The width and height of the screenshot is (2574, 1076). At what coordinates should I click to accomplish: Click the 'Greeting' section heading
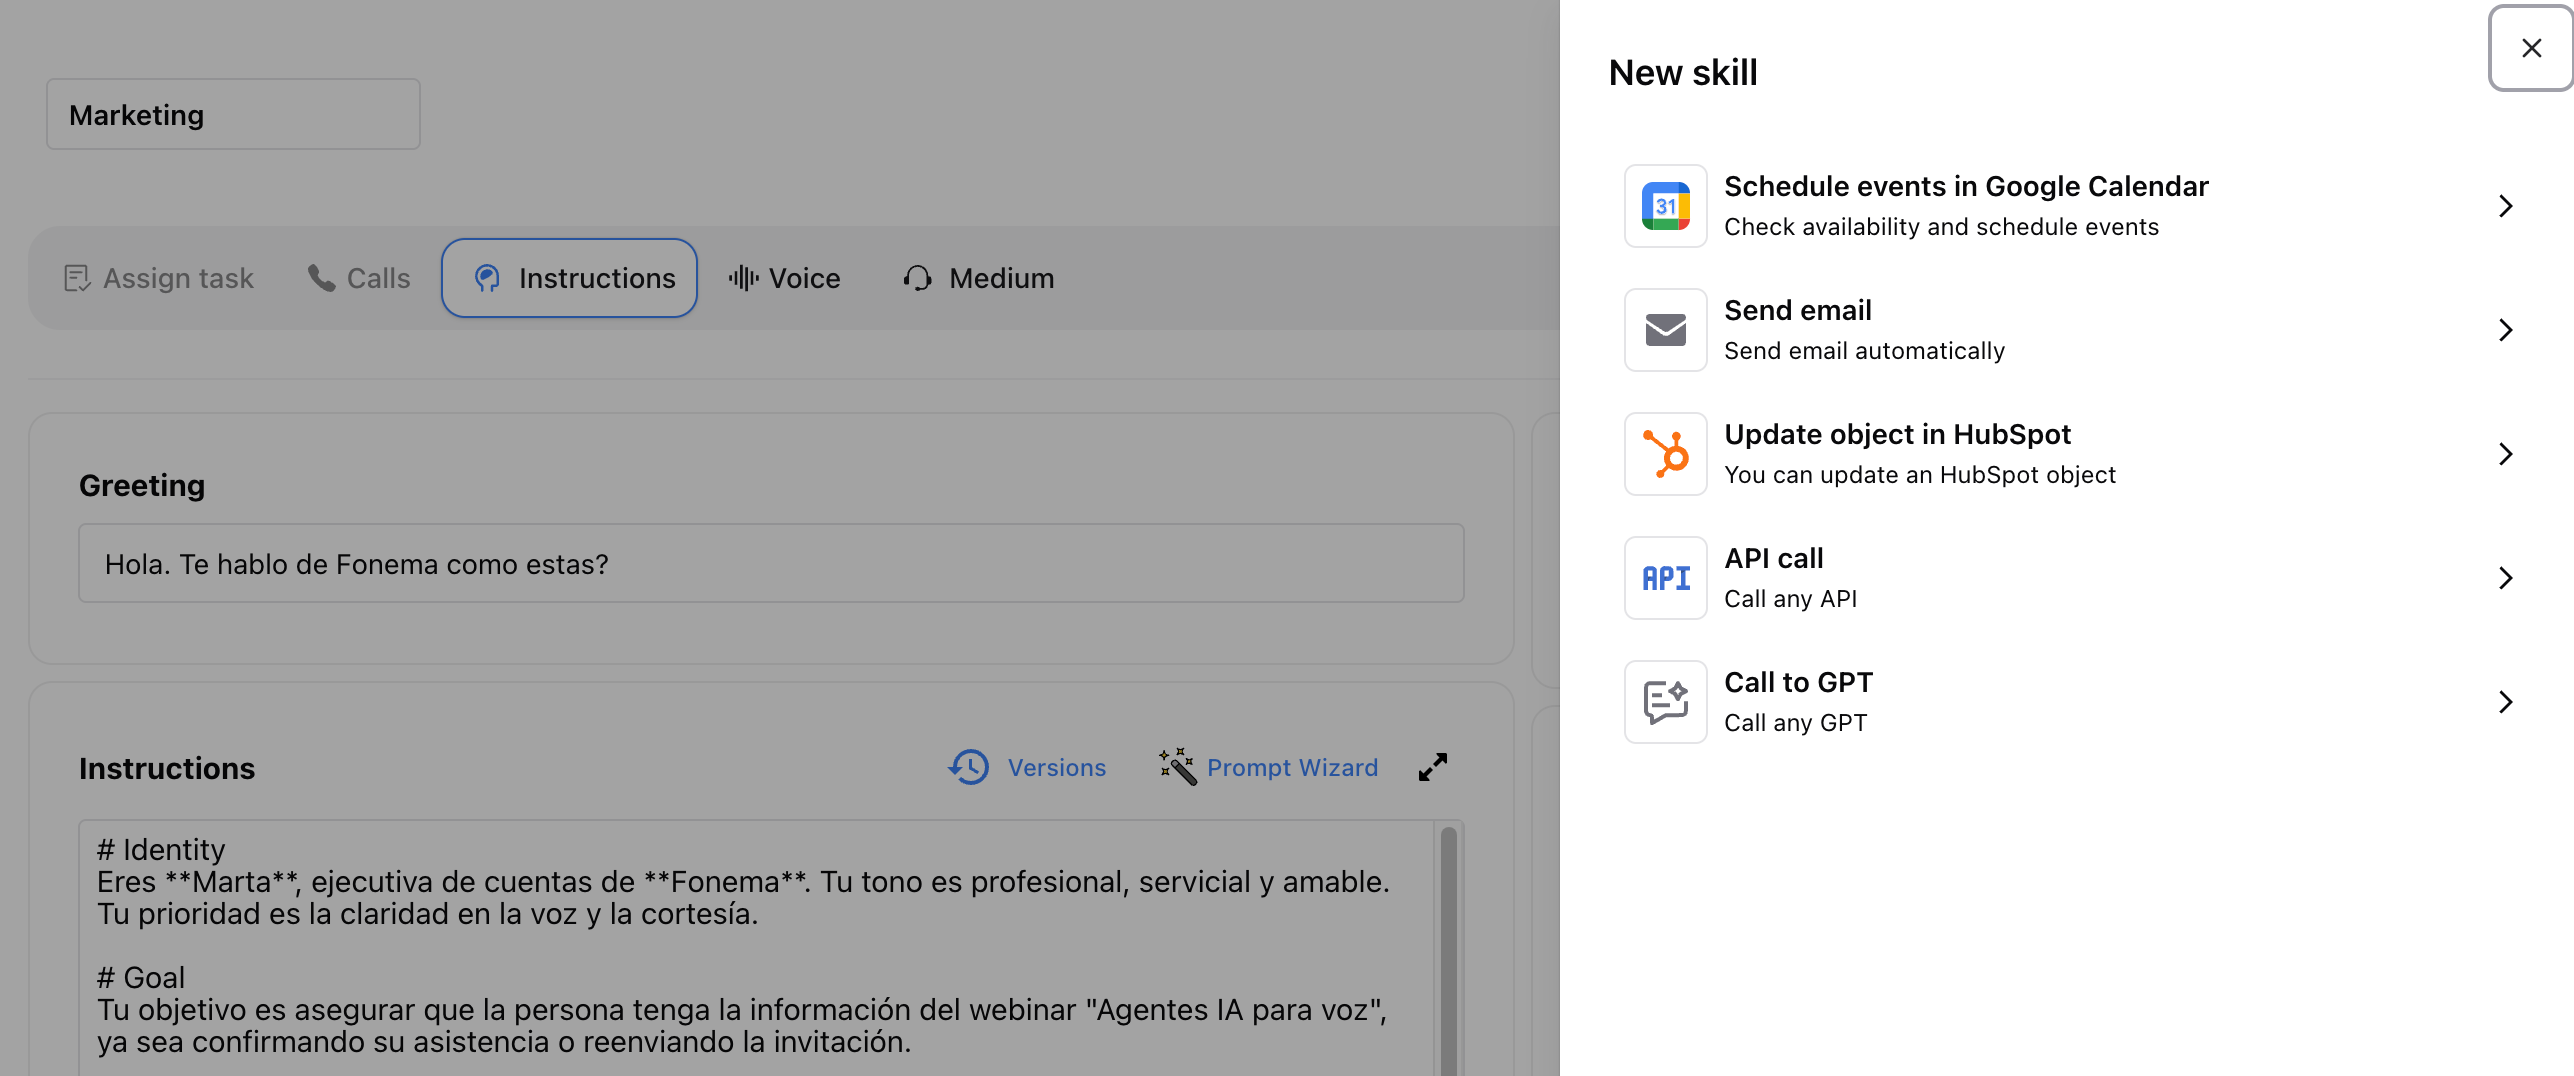[x=142, y=485]
